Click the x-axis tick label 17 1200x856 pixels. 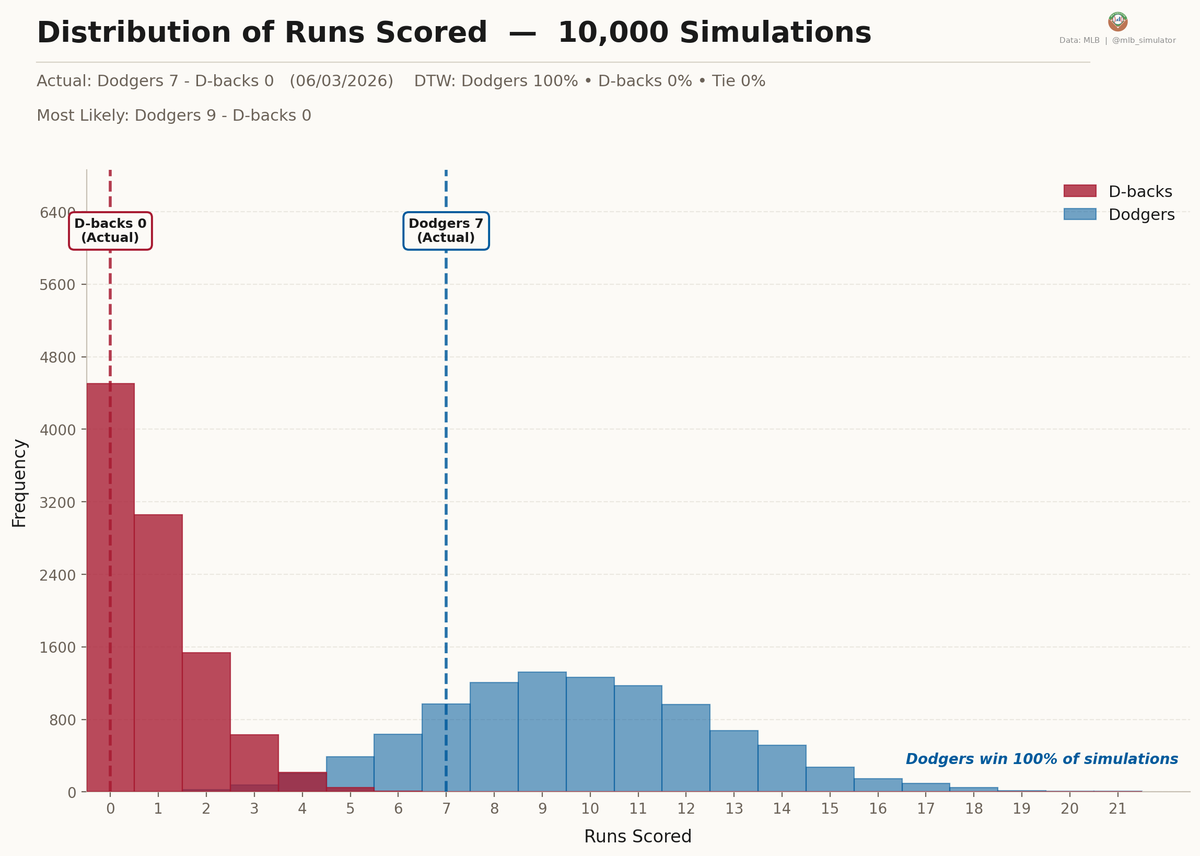(x=926, y=808)
